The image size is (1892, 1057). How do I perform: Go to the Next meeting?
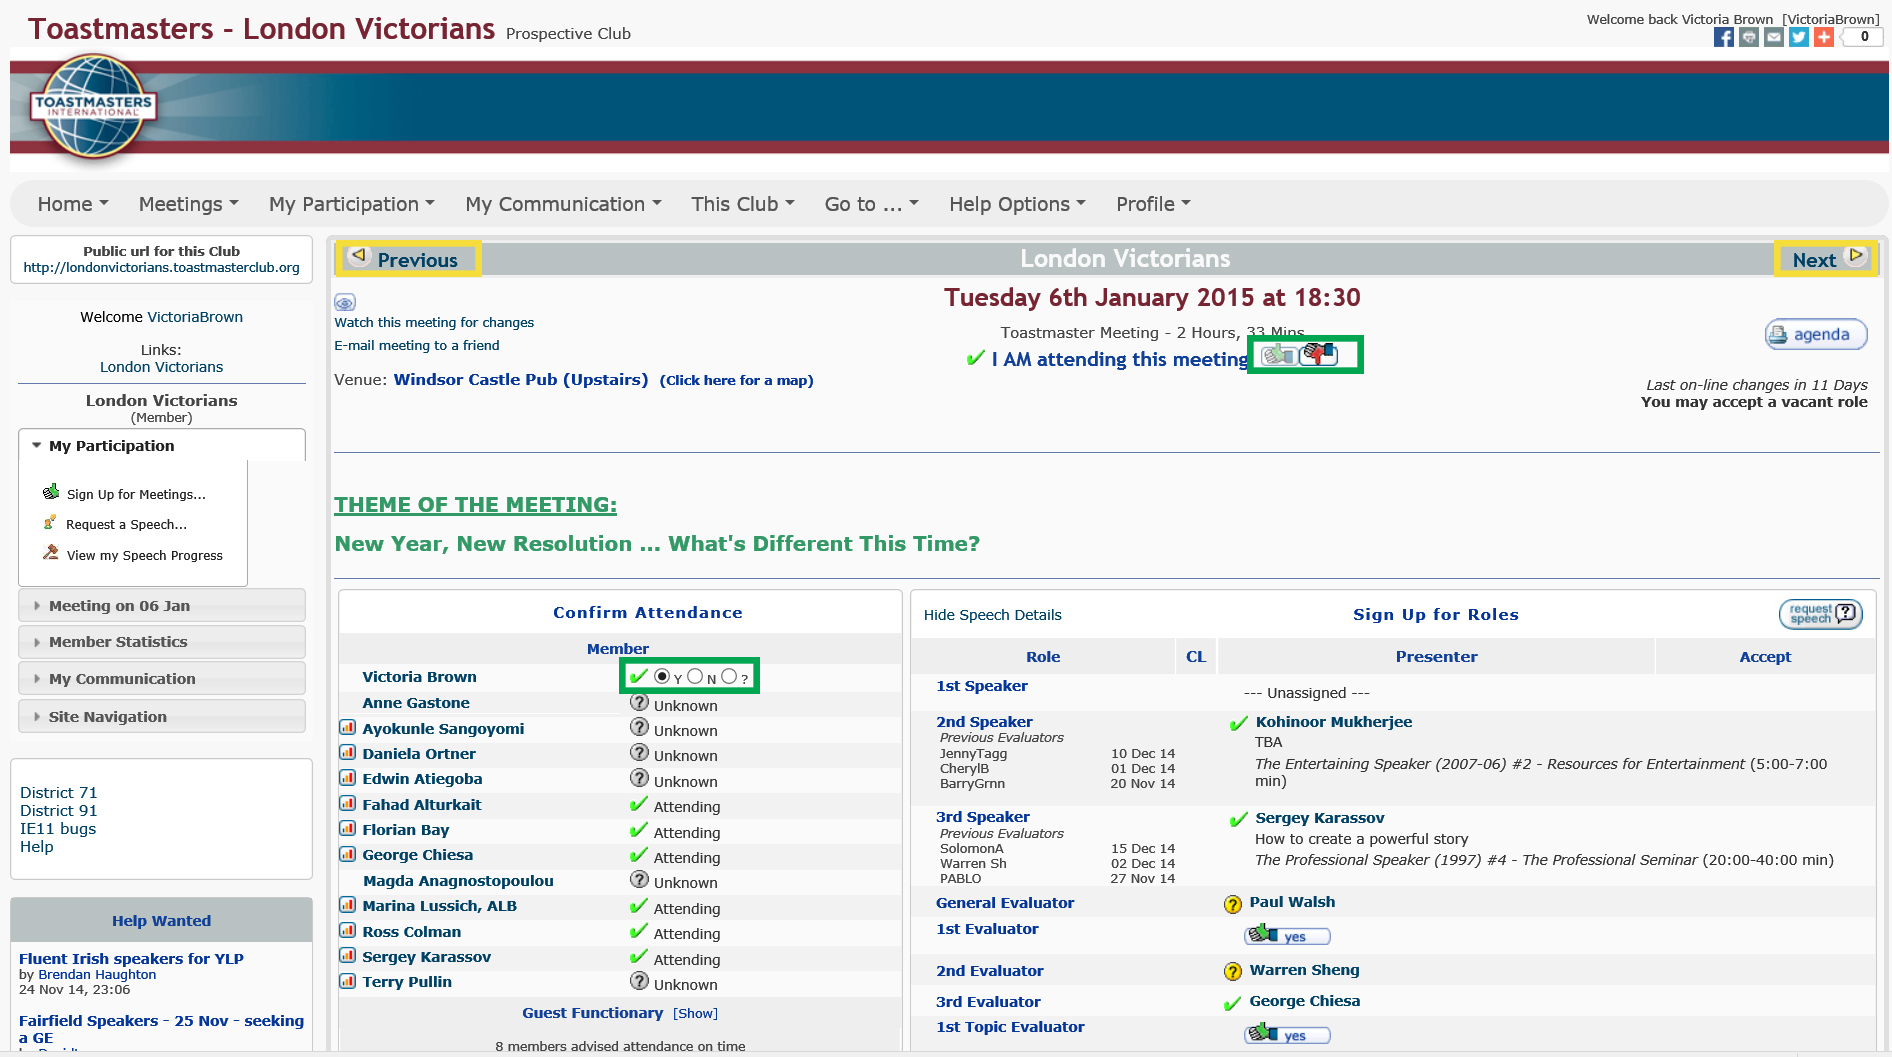(x=1826, y=259)
